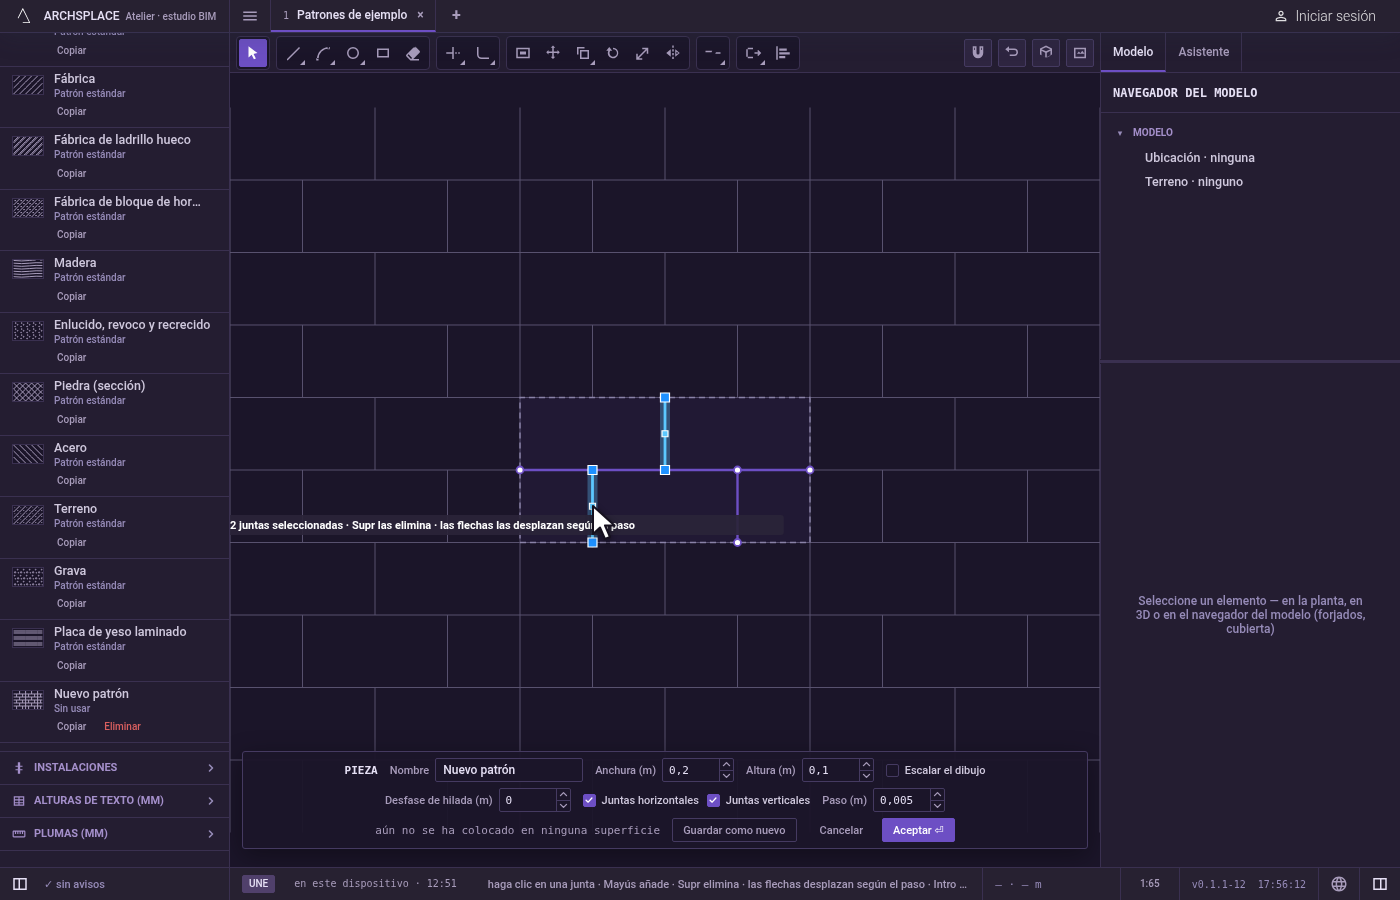
Task: Click the undo arrow icon
Action: coord(1012,53)
